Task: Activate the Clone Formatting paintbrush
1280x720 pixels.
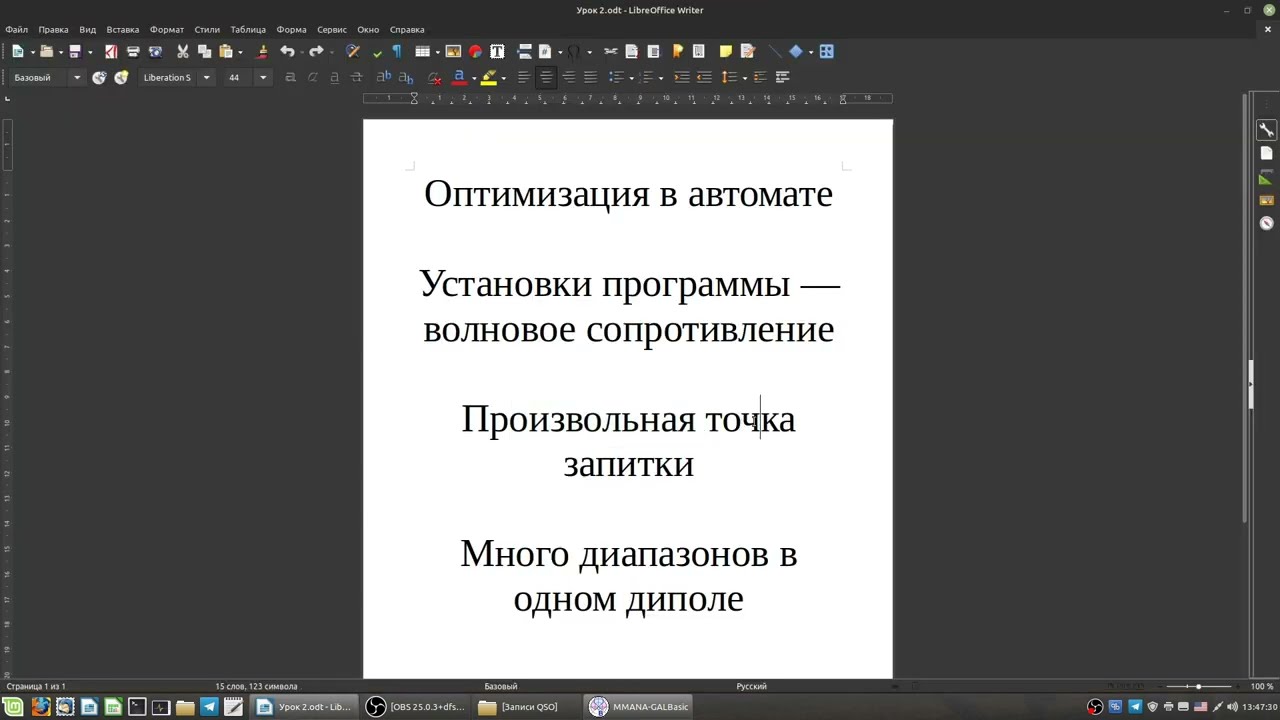Action: pyautogui.click(x=262, y=51)
